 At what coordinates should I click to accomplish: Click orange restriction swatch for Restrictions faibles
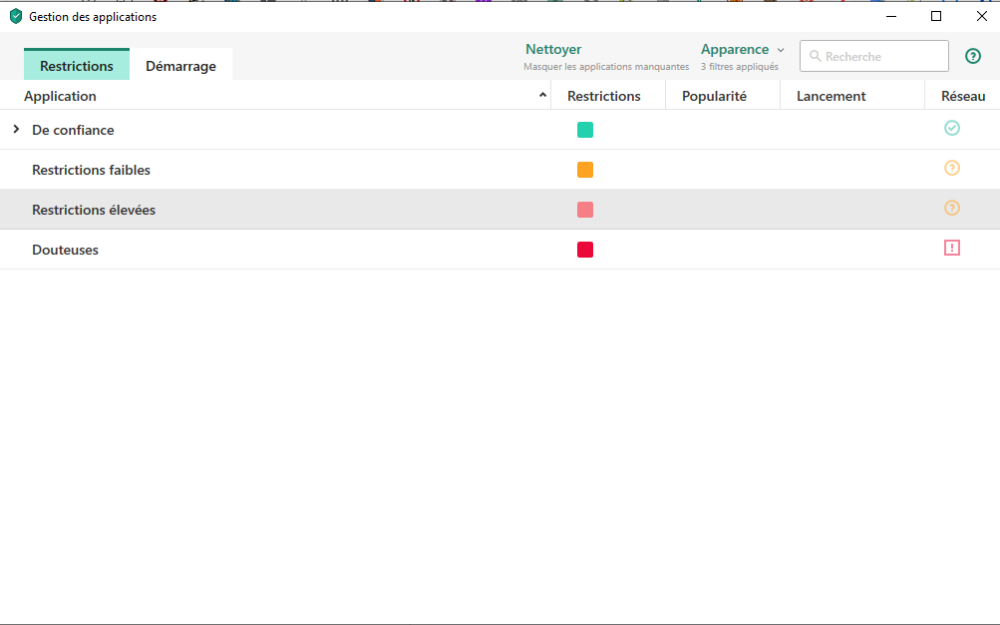point(585,170)
